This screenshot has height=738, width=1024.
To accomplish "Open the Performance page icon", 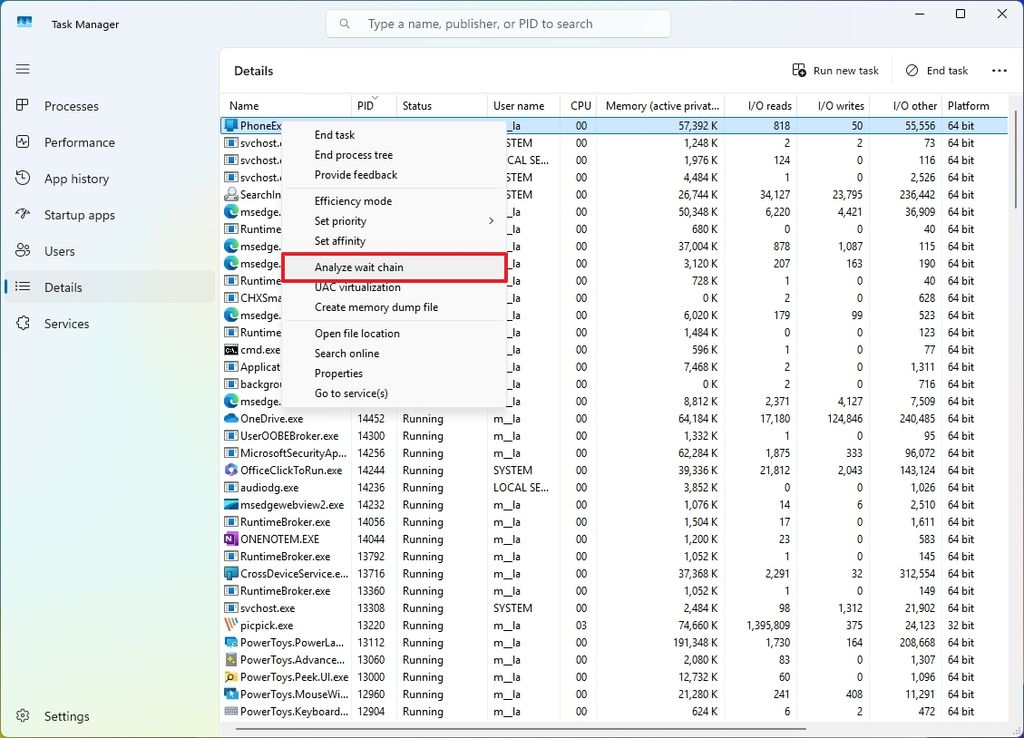I will [23, 142].
